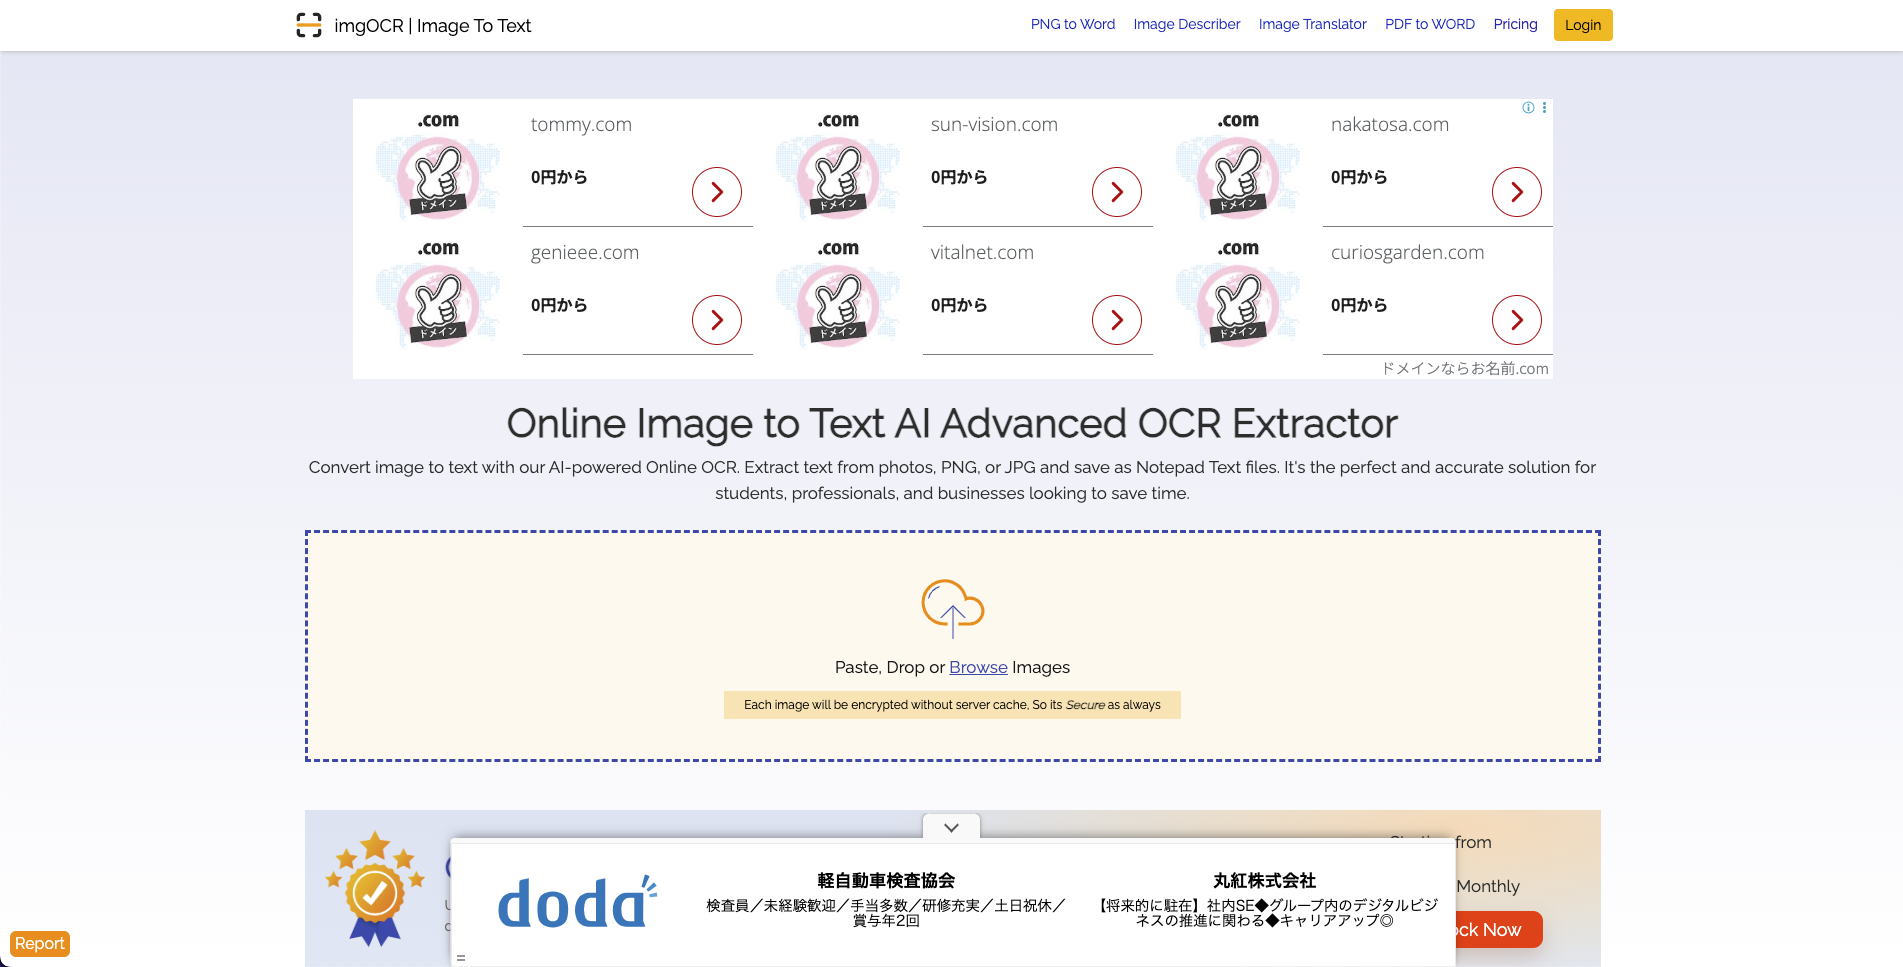Click the imgOCR scan frame logo icon
Image resolution: width=1903 pixels, height=967 pixels.
click(x=309, y=25)
